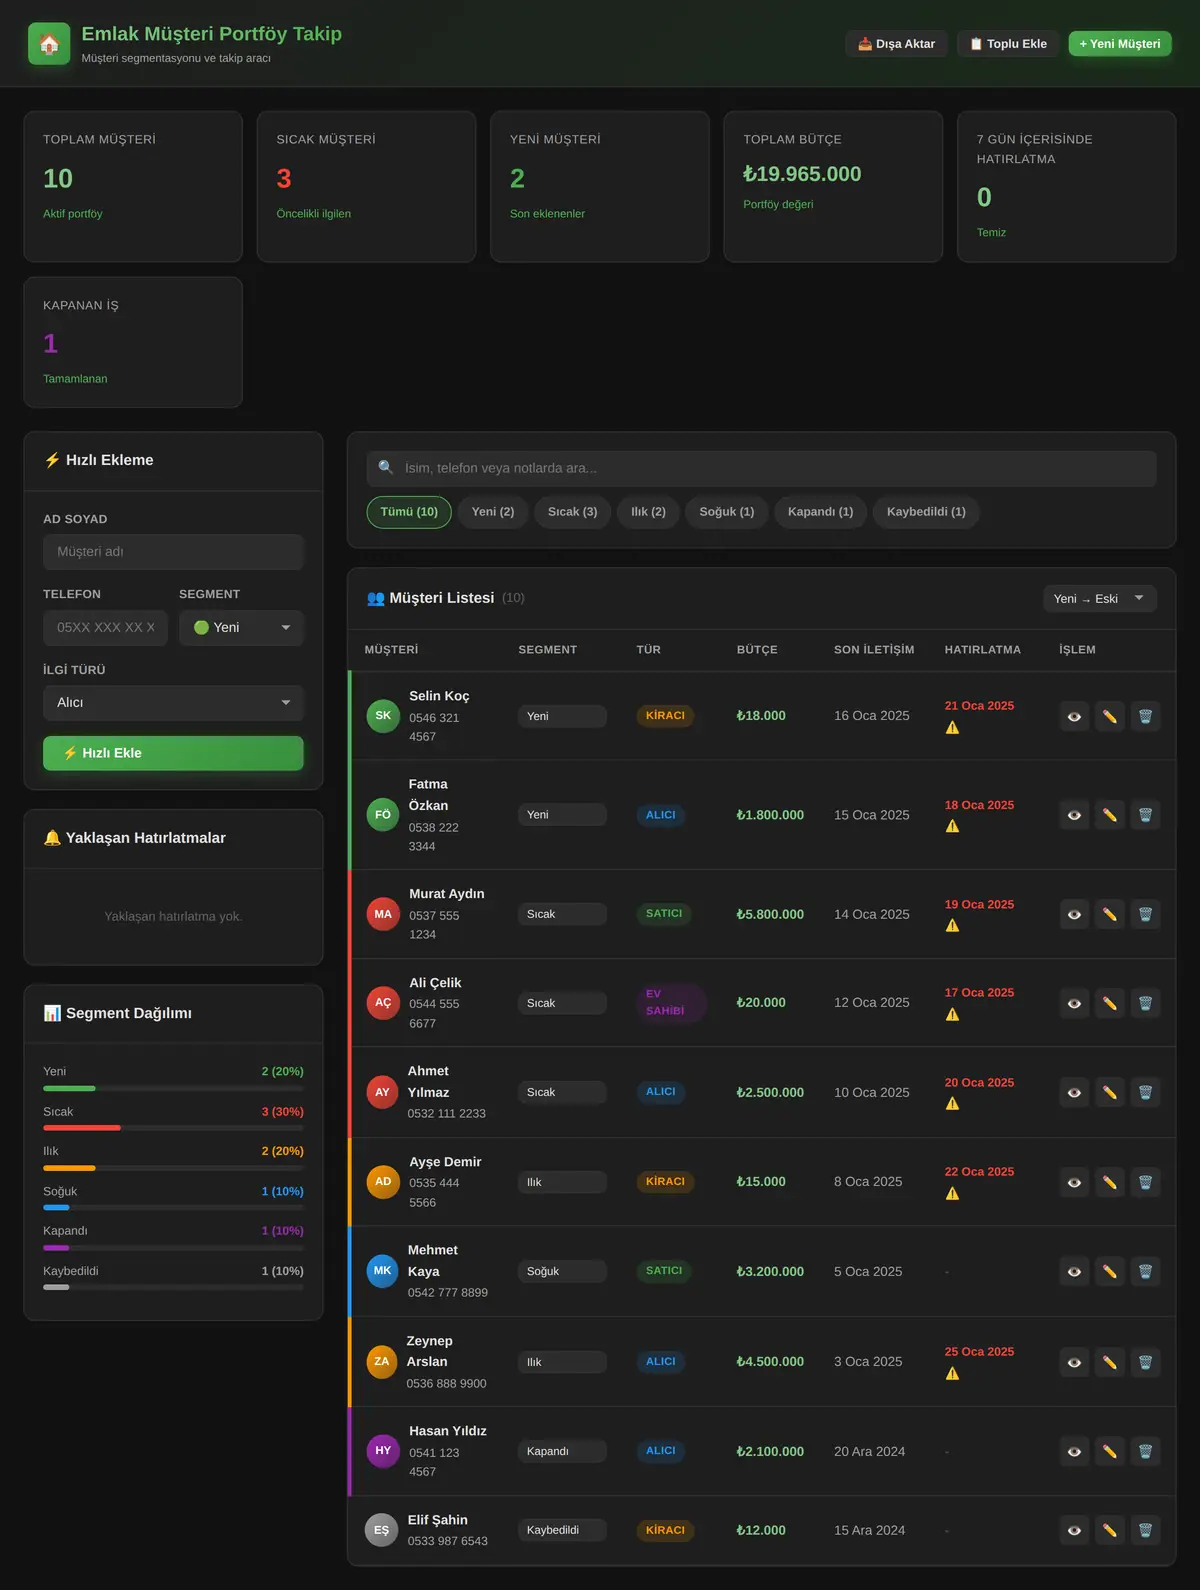Edit Ayşe Demir with the pencil icon
Image resolution: width=1200 pixels, height=1590 pixels.
(1110, 1182)
